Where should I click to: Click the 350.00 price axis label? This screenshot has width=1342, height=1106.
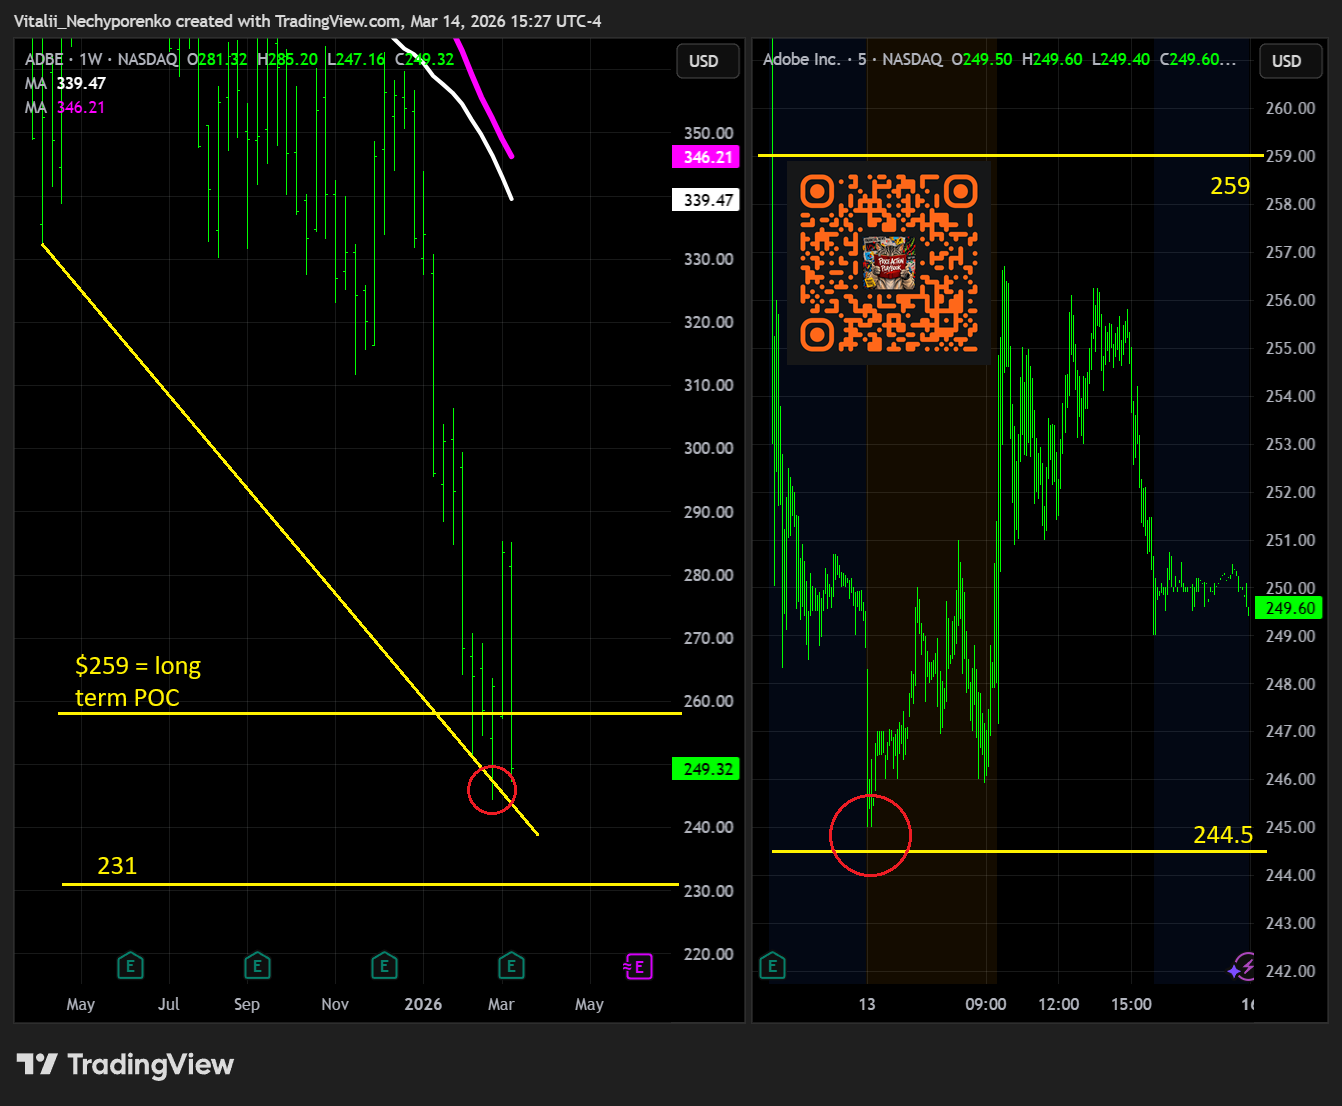(x=708, y=133)
